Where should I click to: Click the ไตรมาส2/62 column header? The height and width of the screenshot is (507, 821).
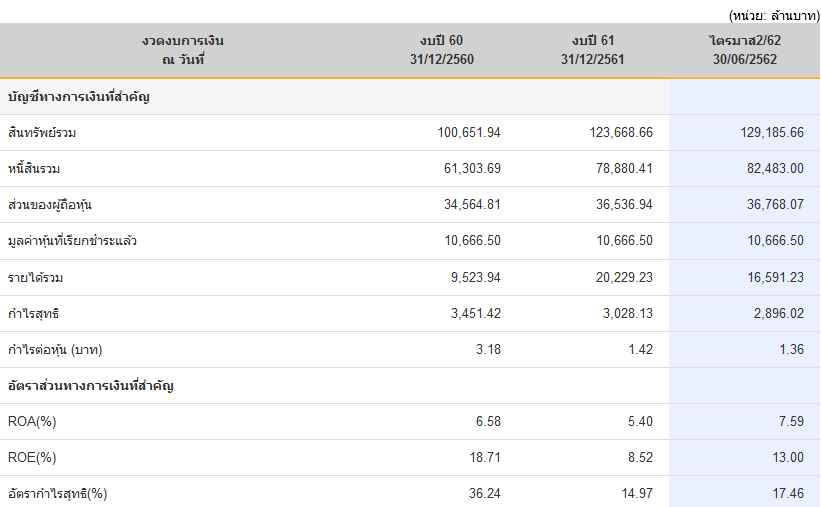[x=744, y=50]
